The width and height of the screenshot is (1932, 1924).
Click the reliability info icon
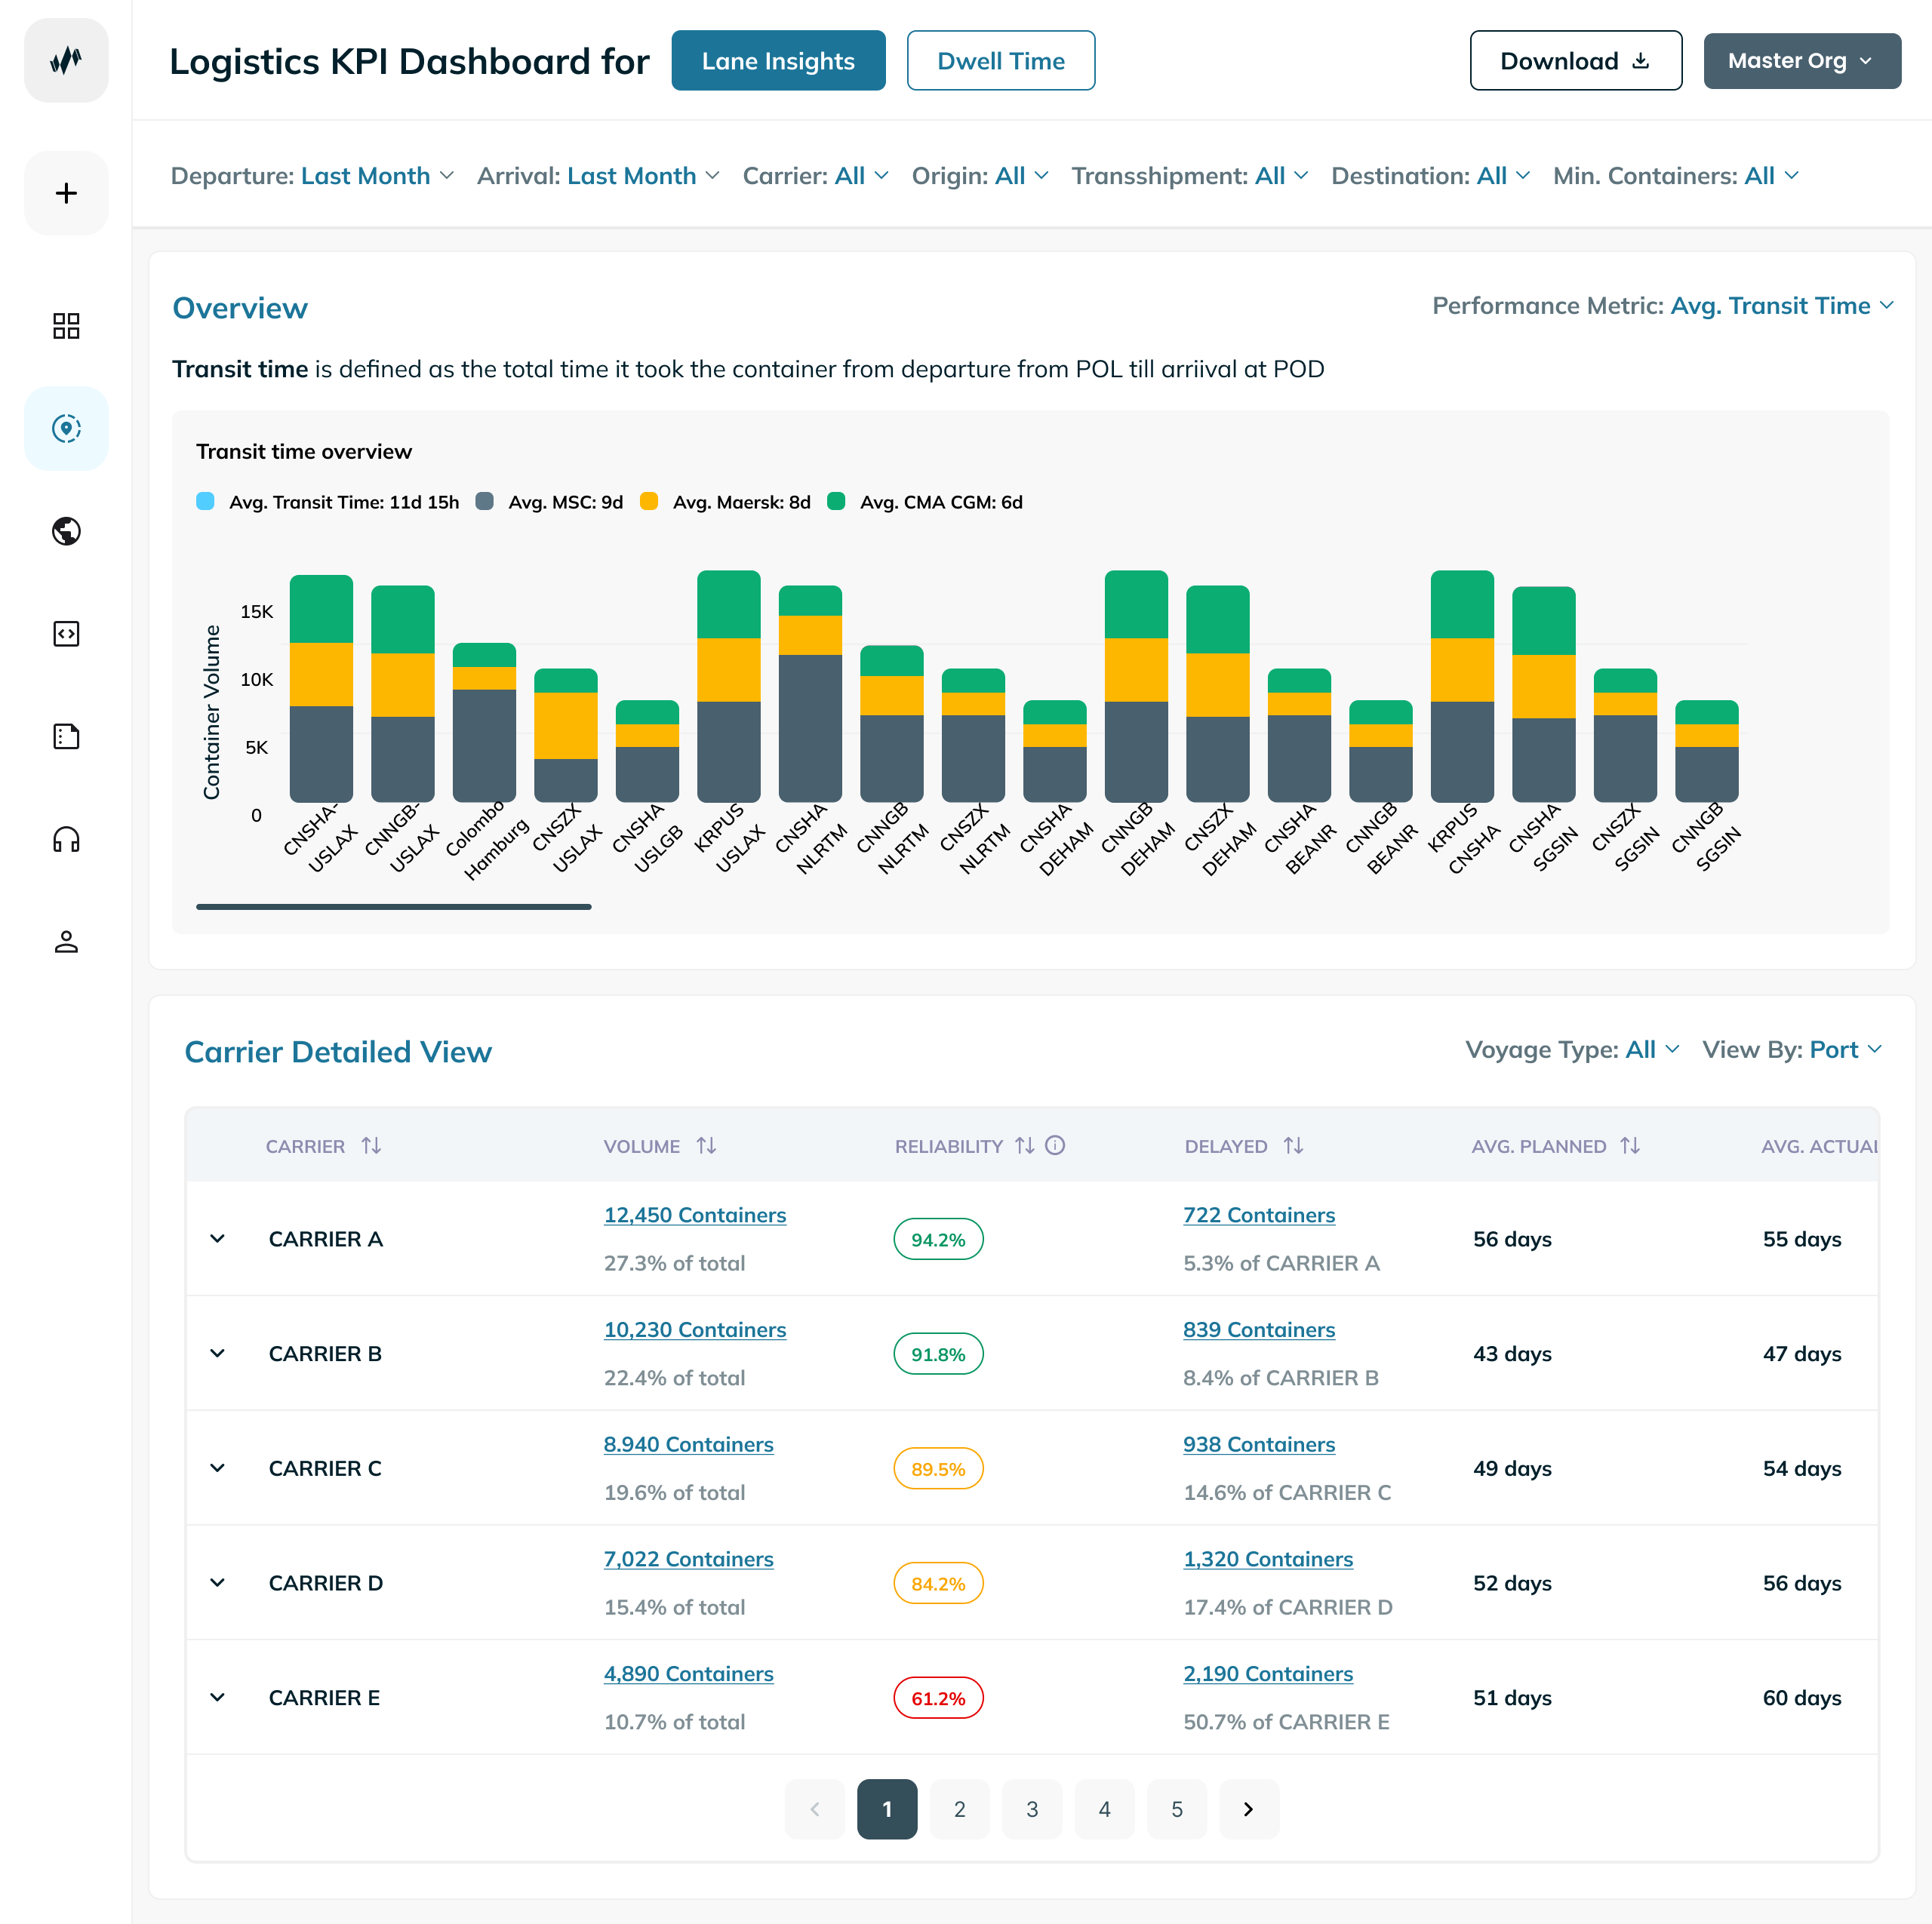(1055, 1146)
